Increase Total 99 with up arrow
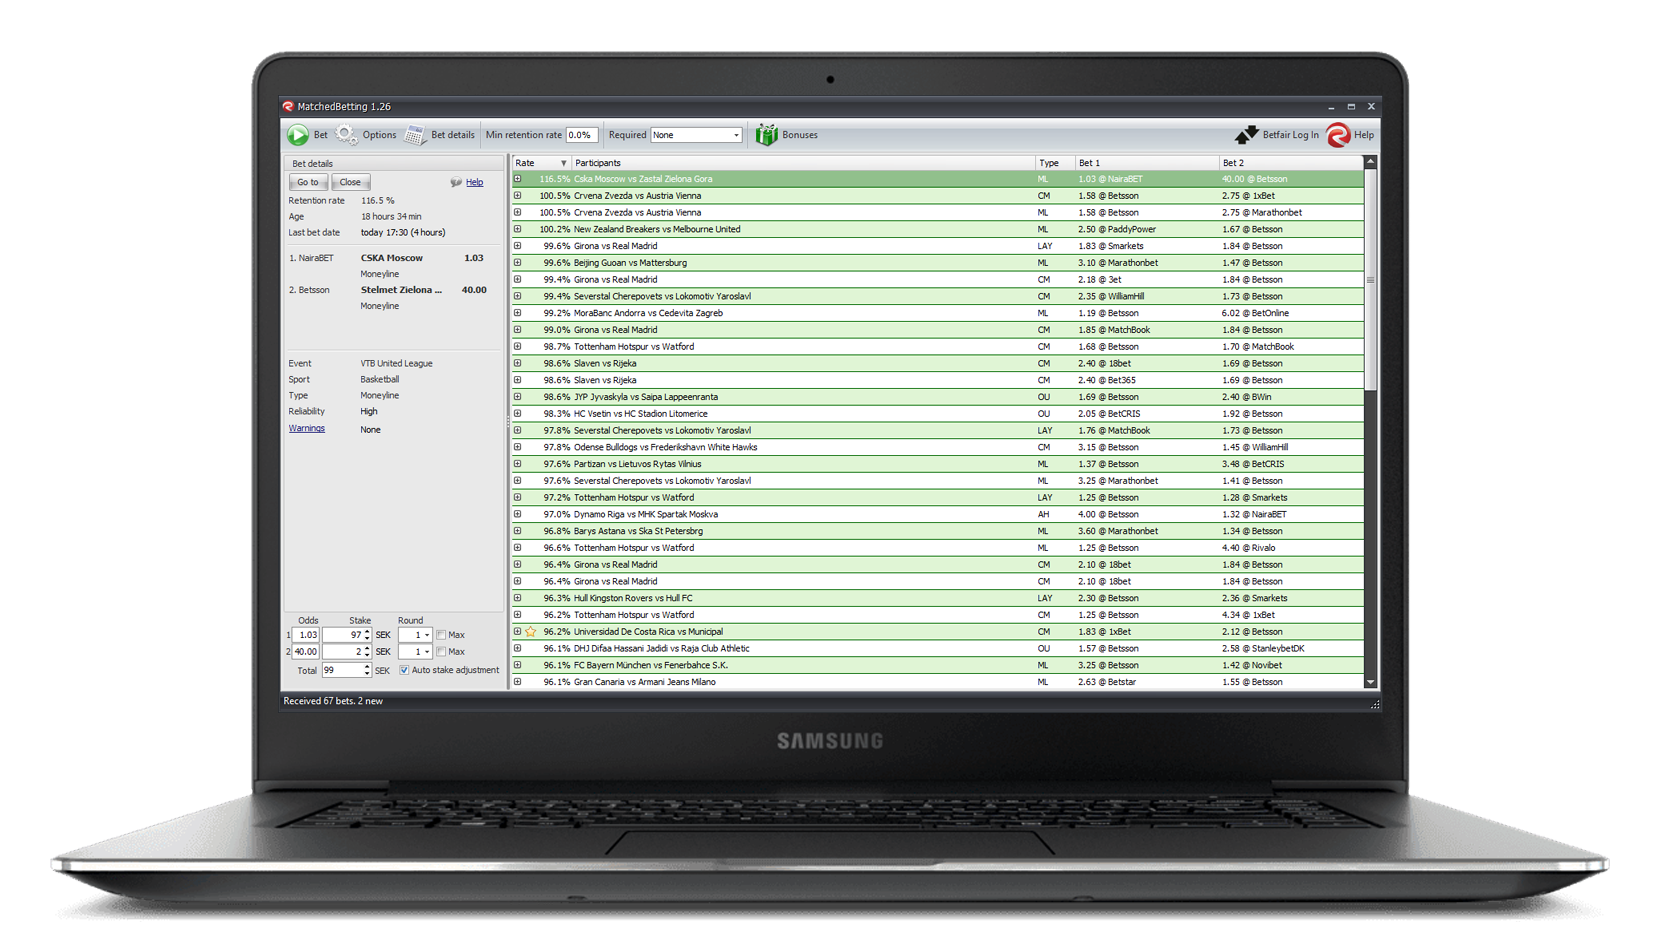The image size is (1669, 950). pyautogui.click(x=368, y=667)
